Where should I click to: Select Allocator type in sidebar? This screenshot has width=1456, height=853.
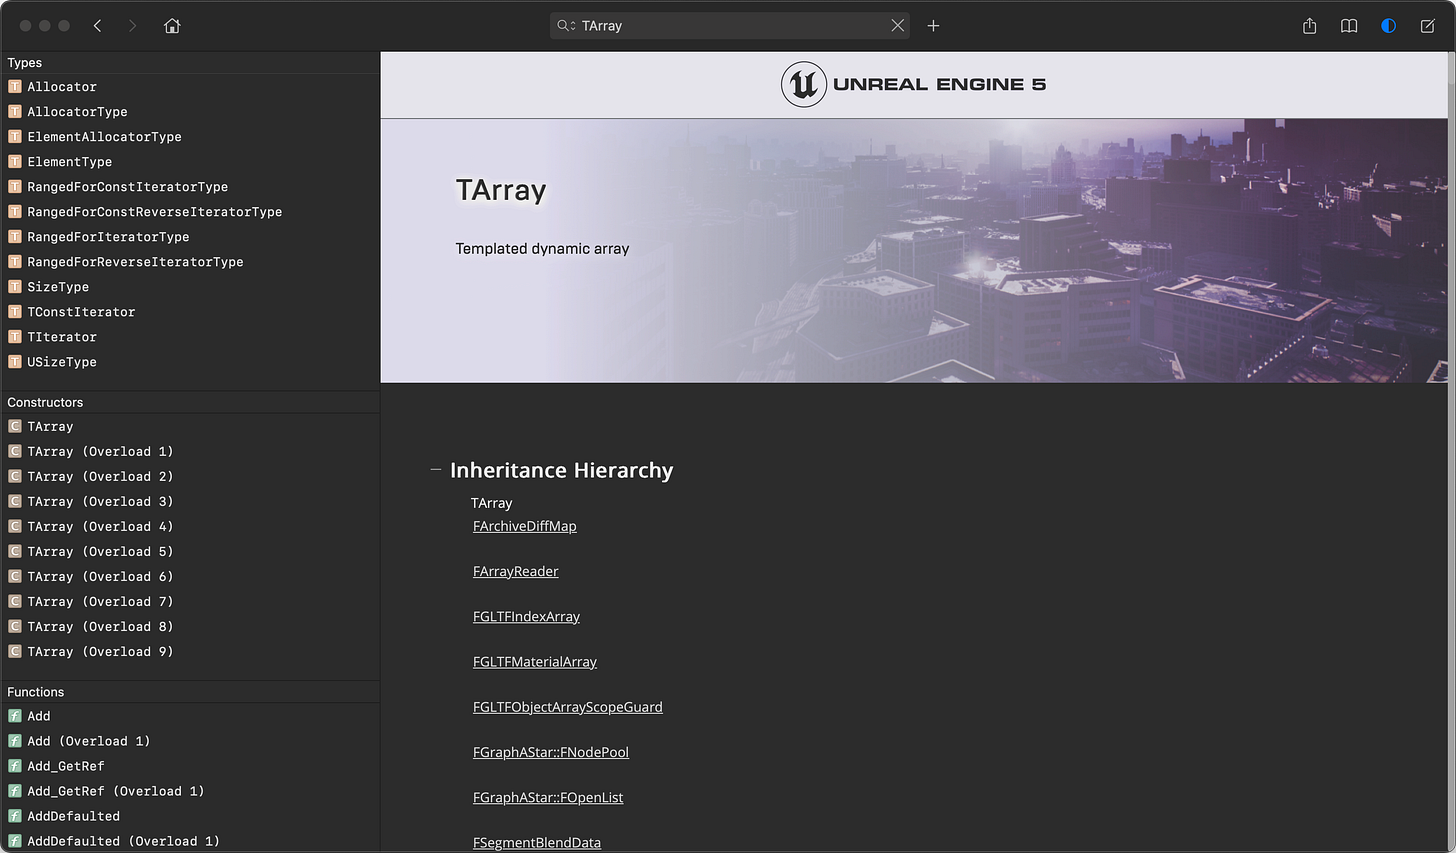click(x=190, y=87)
